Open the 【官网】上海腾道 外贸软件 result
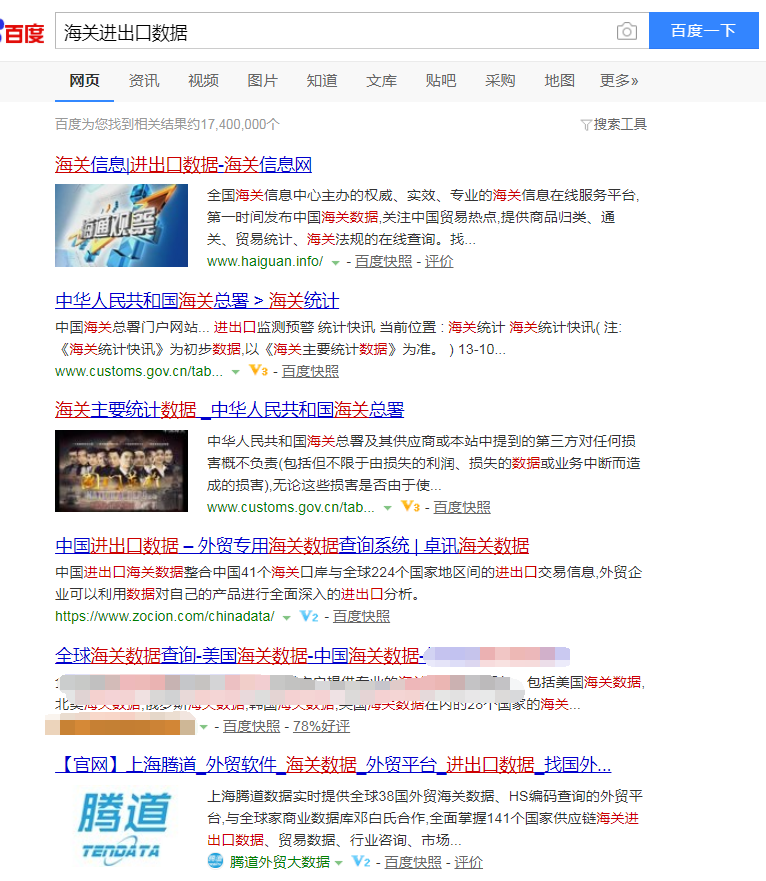The height and width of the screenshot is (881, 766). point(333,765)
